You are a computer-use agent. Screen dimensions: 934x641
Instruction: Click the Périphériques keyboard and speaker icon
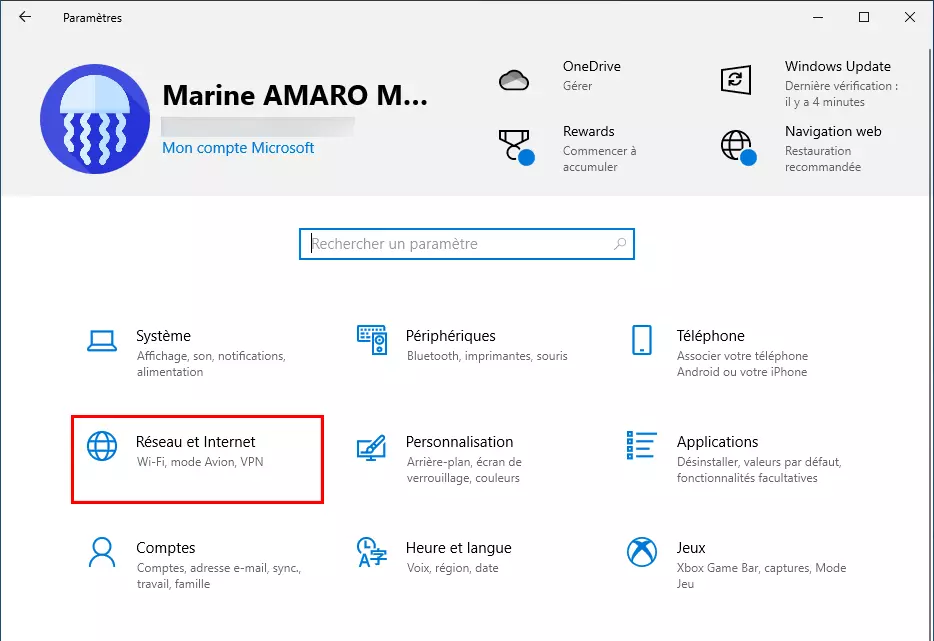tap(372, 340)
